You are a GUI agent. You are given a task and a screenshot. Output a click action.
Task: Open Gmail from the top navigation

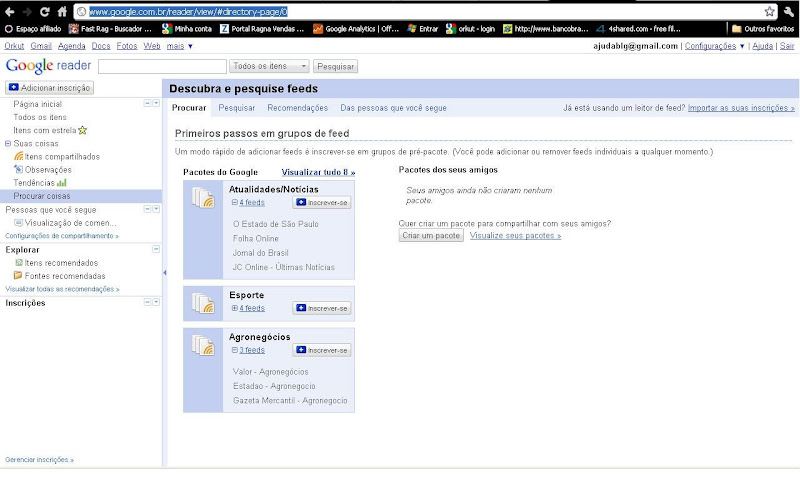41,46
